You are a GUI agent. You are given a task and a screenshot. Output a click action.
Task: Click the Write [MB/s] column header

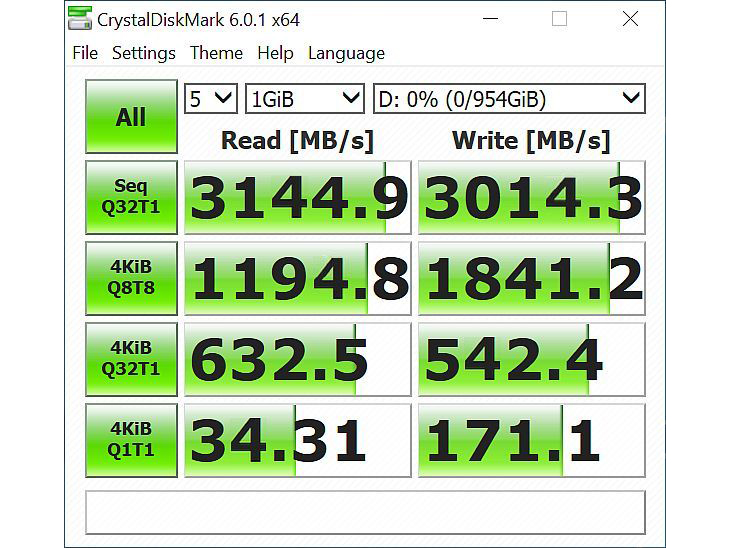[x=531, y=141]
